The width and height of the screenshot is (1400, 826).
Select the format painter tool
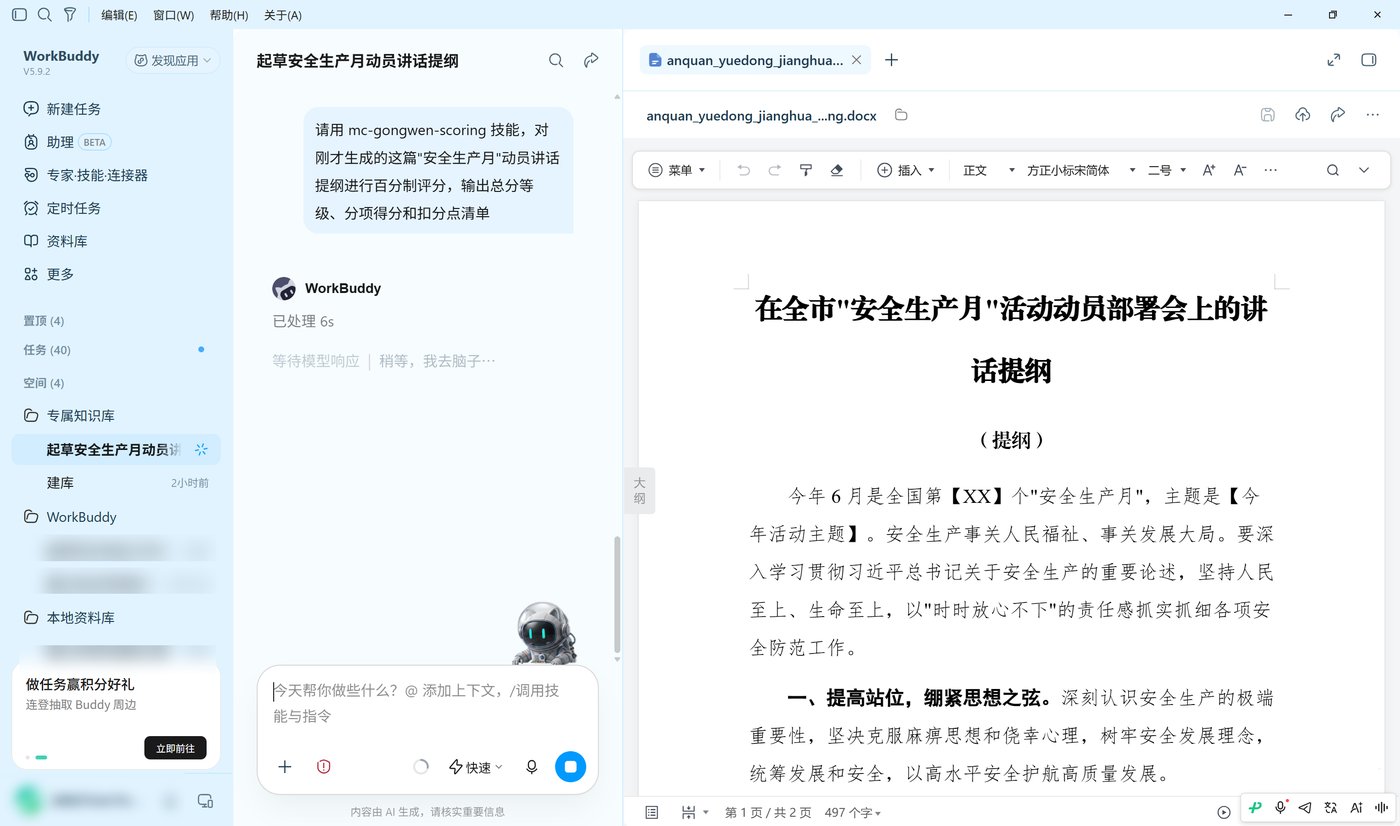(805, 170)
